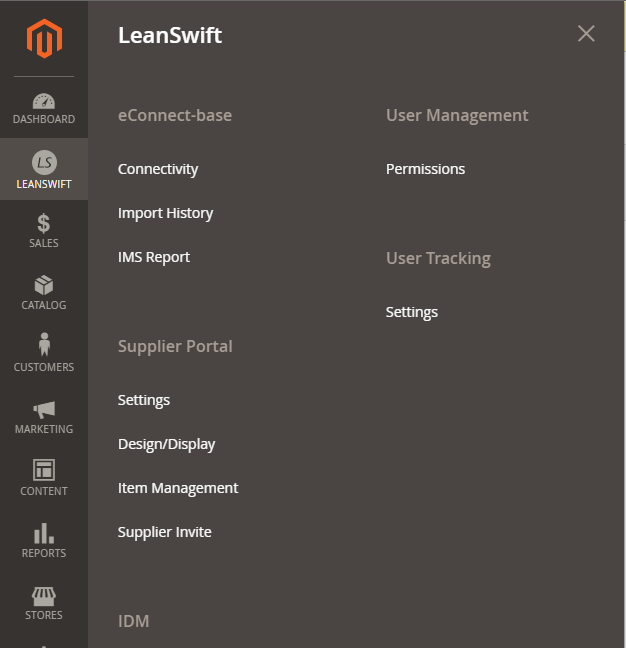
Task: Open the Content layout icon
Action: [x=44, y=470]
